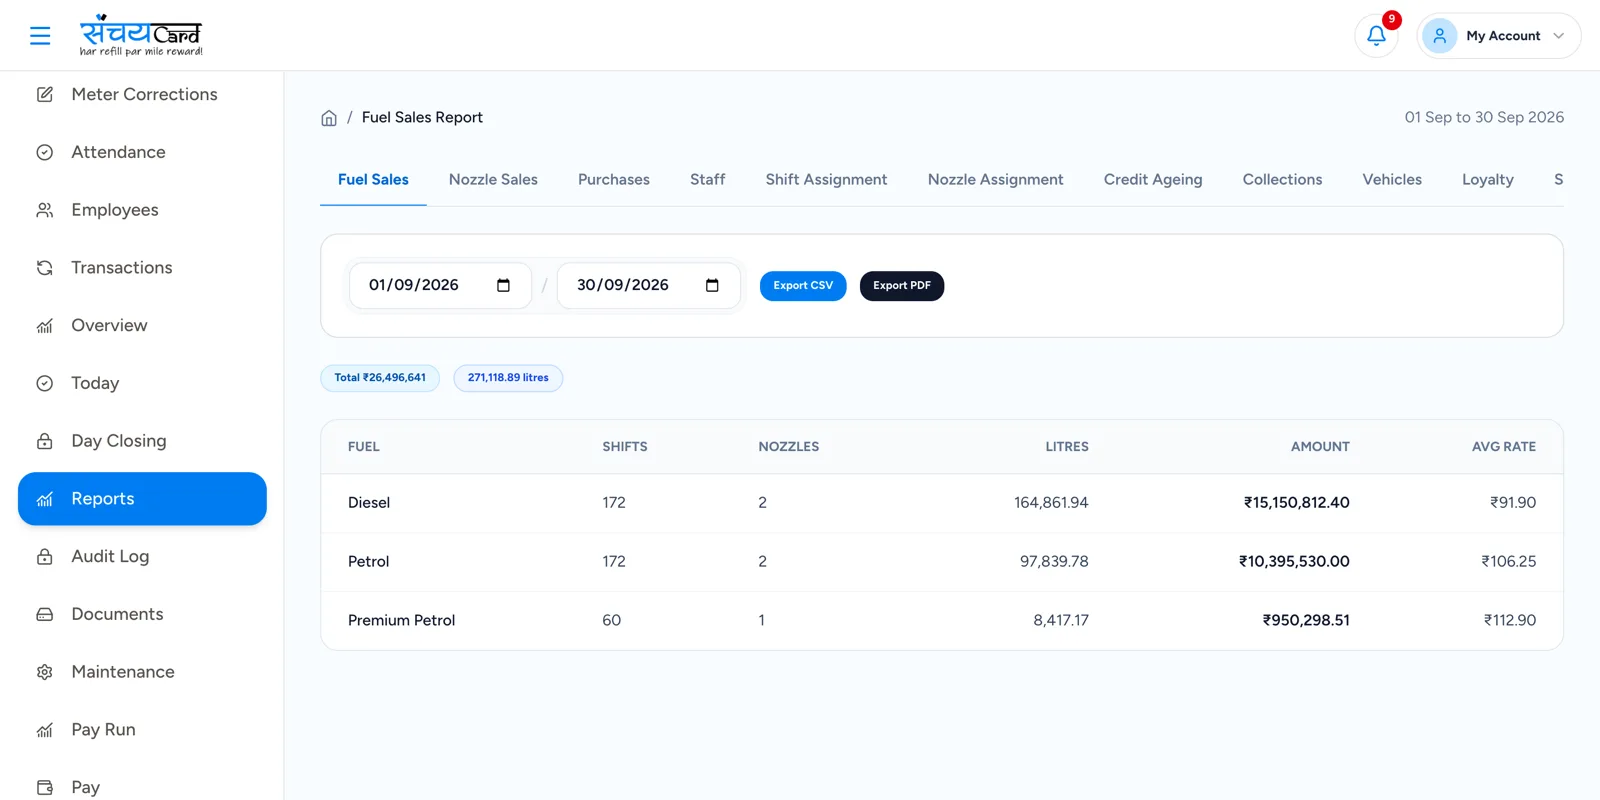
Task: Open end date calendar picker
Action: click(712, 285)
